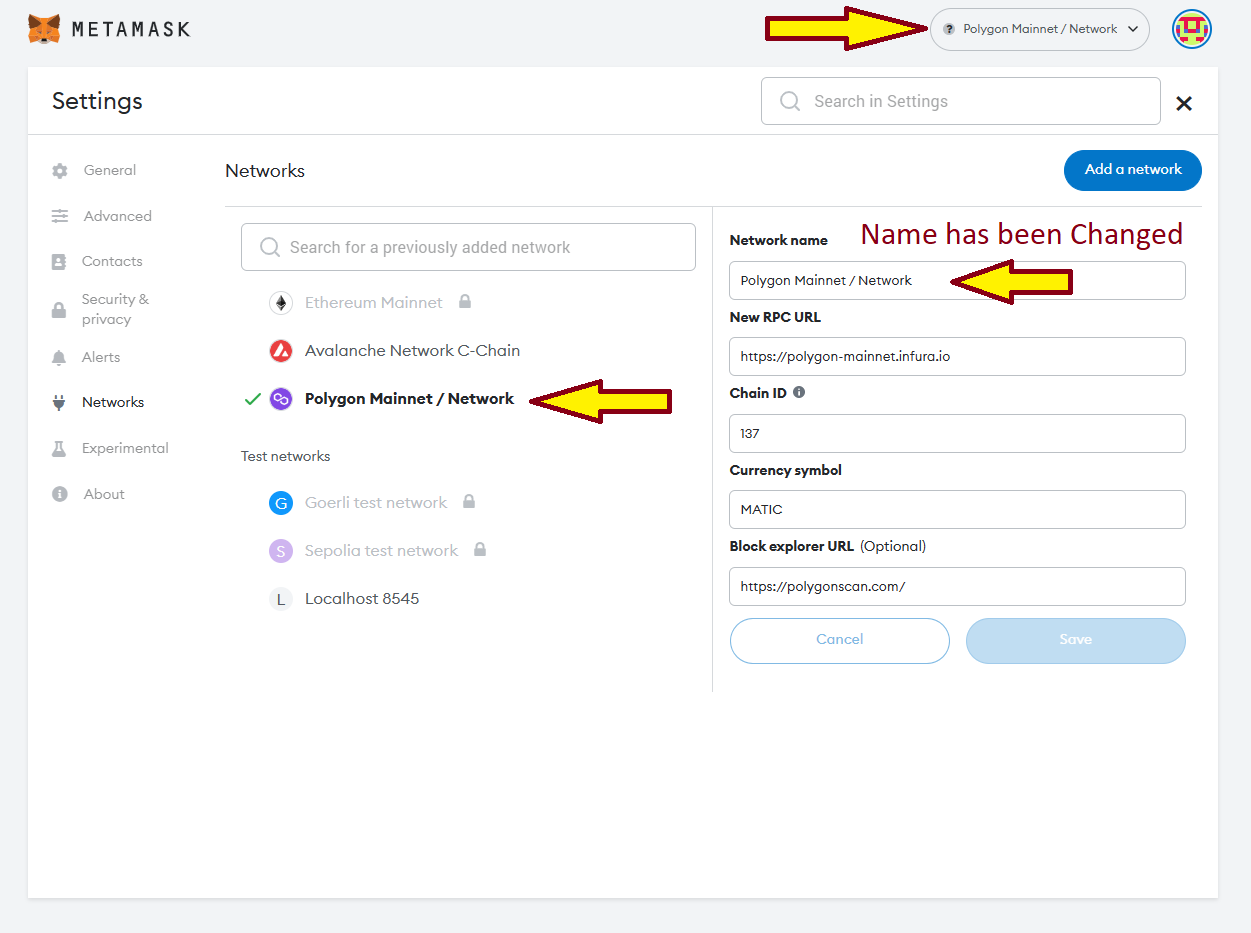
Task: Open the Advanced settings tab
Action: pos(117,216)
